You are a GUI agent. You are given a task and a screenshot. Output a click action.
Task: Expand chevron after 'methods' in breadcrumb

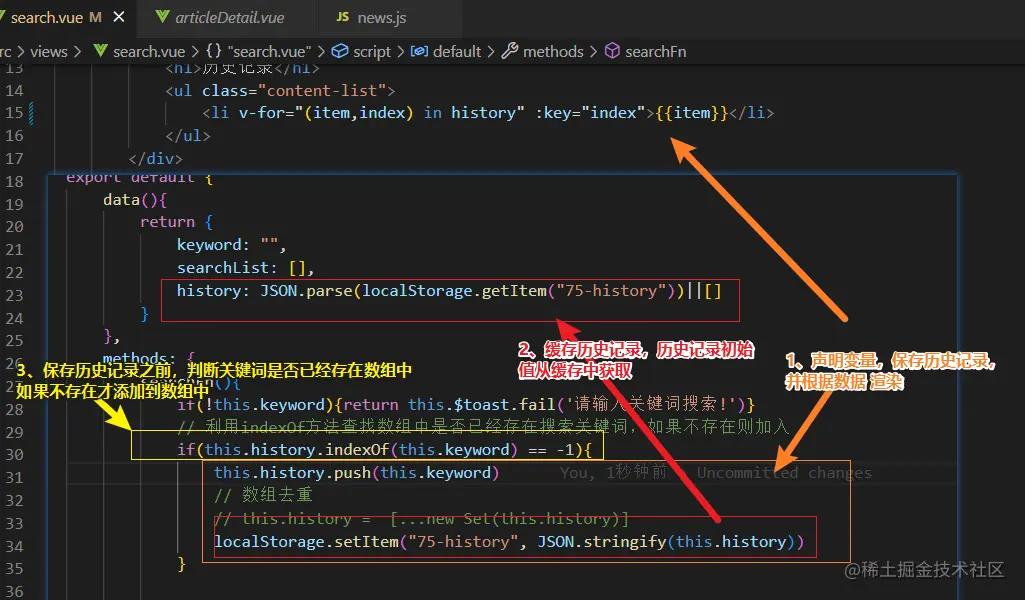point(593,52)
